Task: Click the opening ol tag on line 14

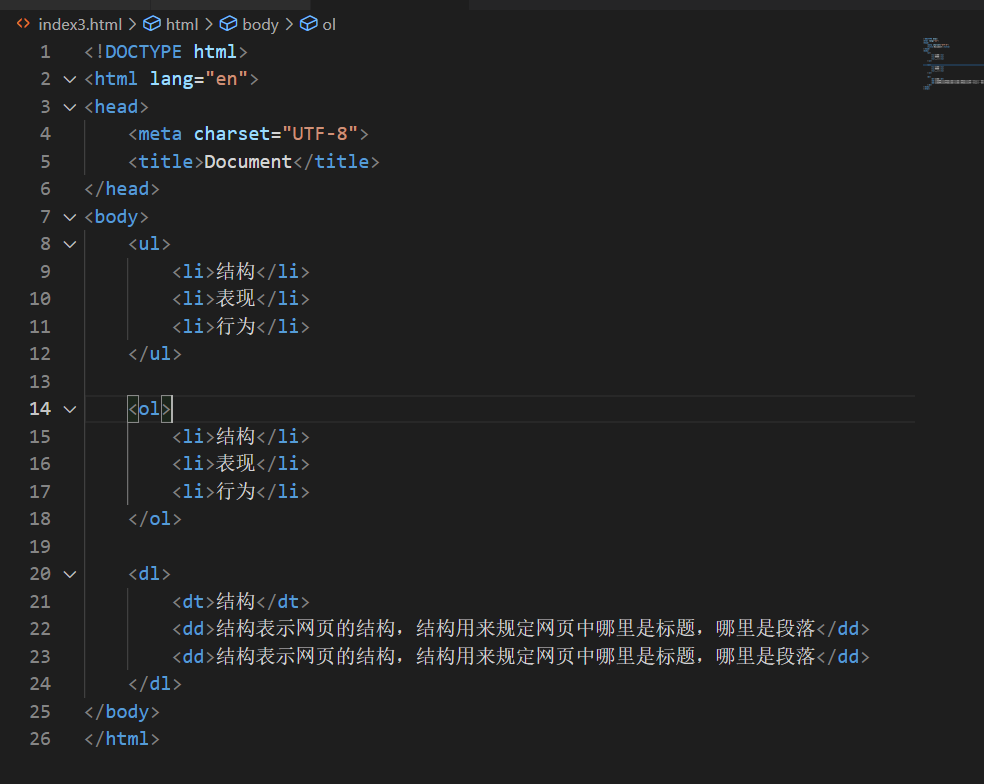Action: click(149, 409)
